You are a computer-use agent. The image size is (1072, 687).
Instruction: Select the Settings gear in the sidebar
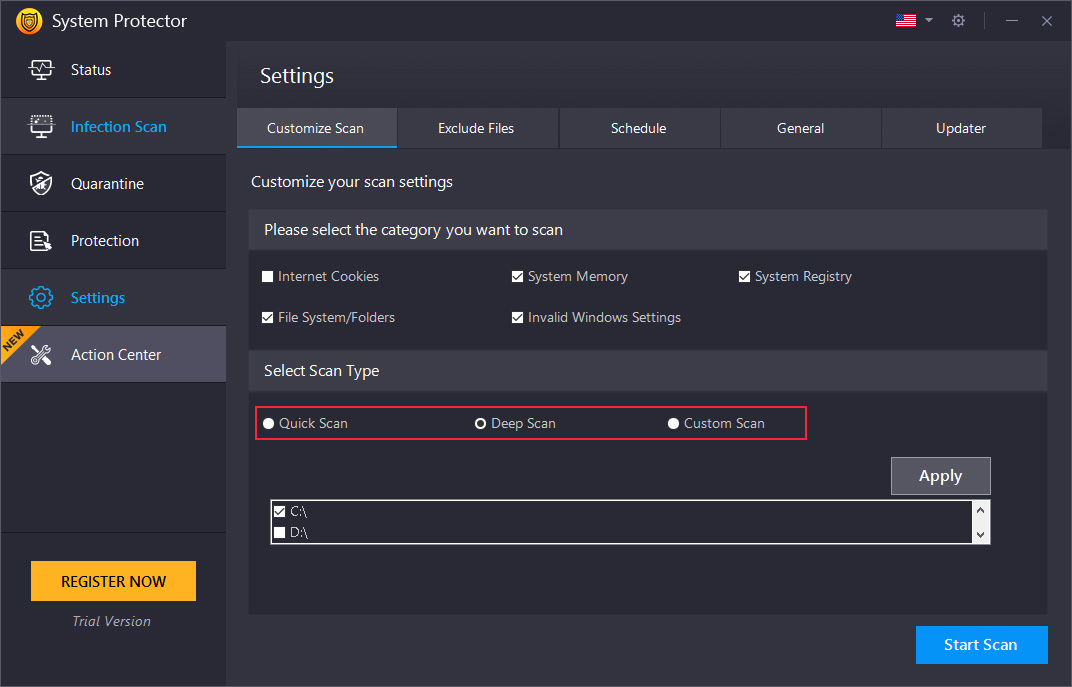click(x=41, y=297)
